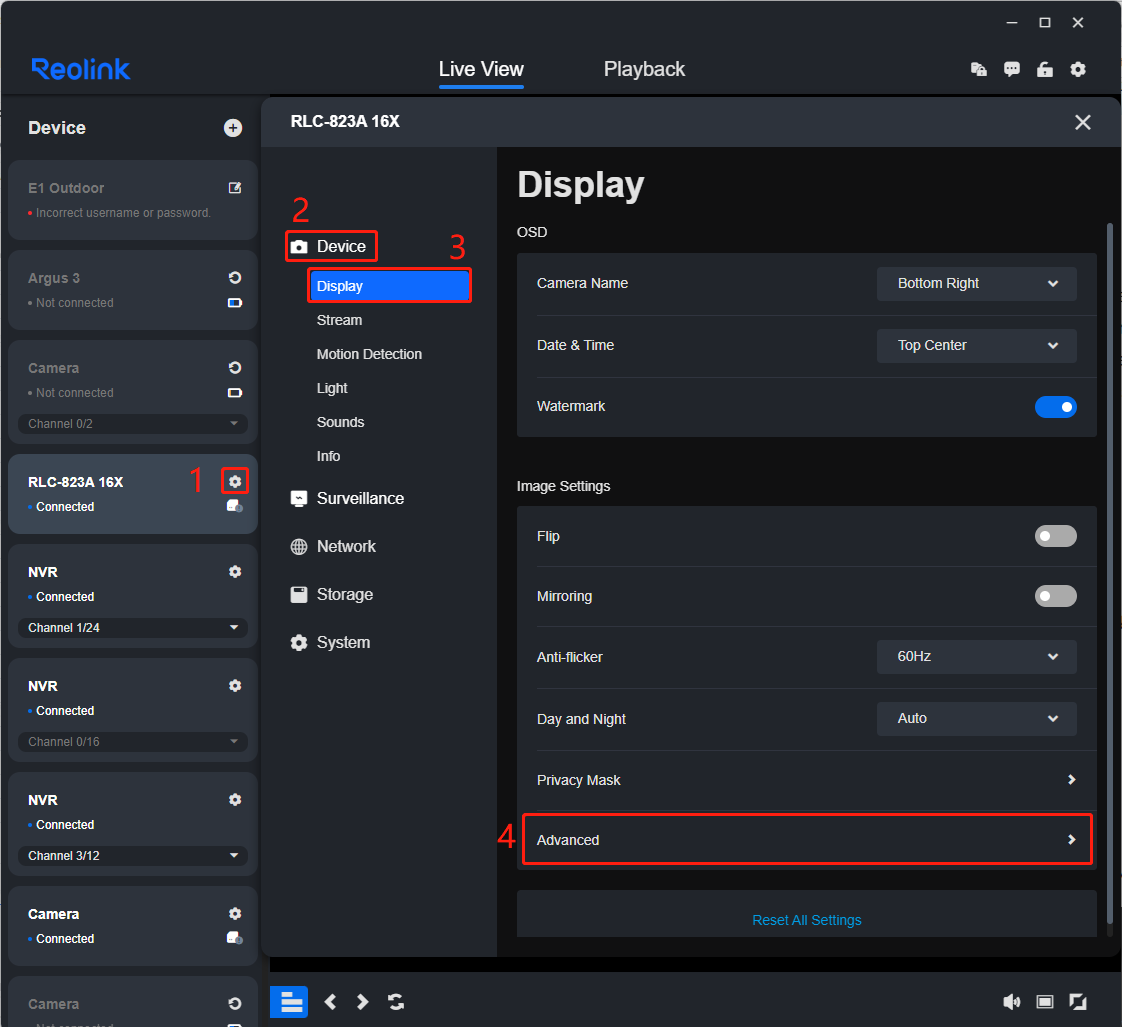Switch to the Playback tab
This screenshot has width=1122, height=1027.
[x=644, y=69]
